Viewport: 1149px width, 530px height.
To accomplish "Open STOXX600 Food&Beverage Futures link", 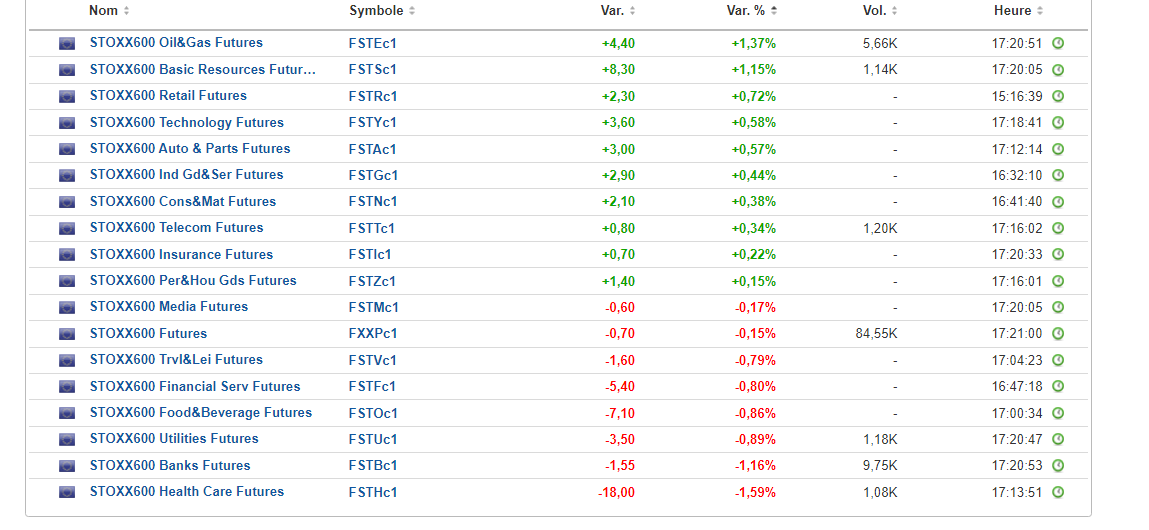I will pos(200,413).
